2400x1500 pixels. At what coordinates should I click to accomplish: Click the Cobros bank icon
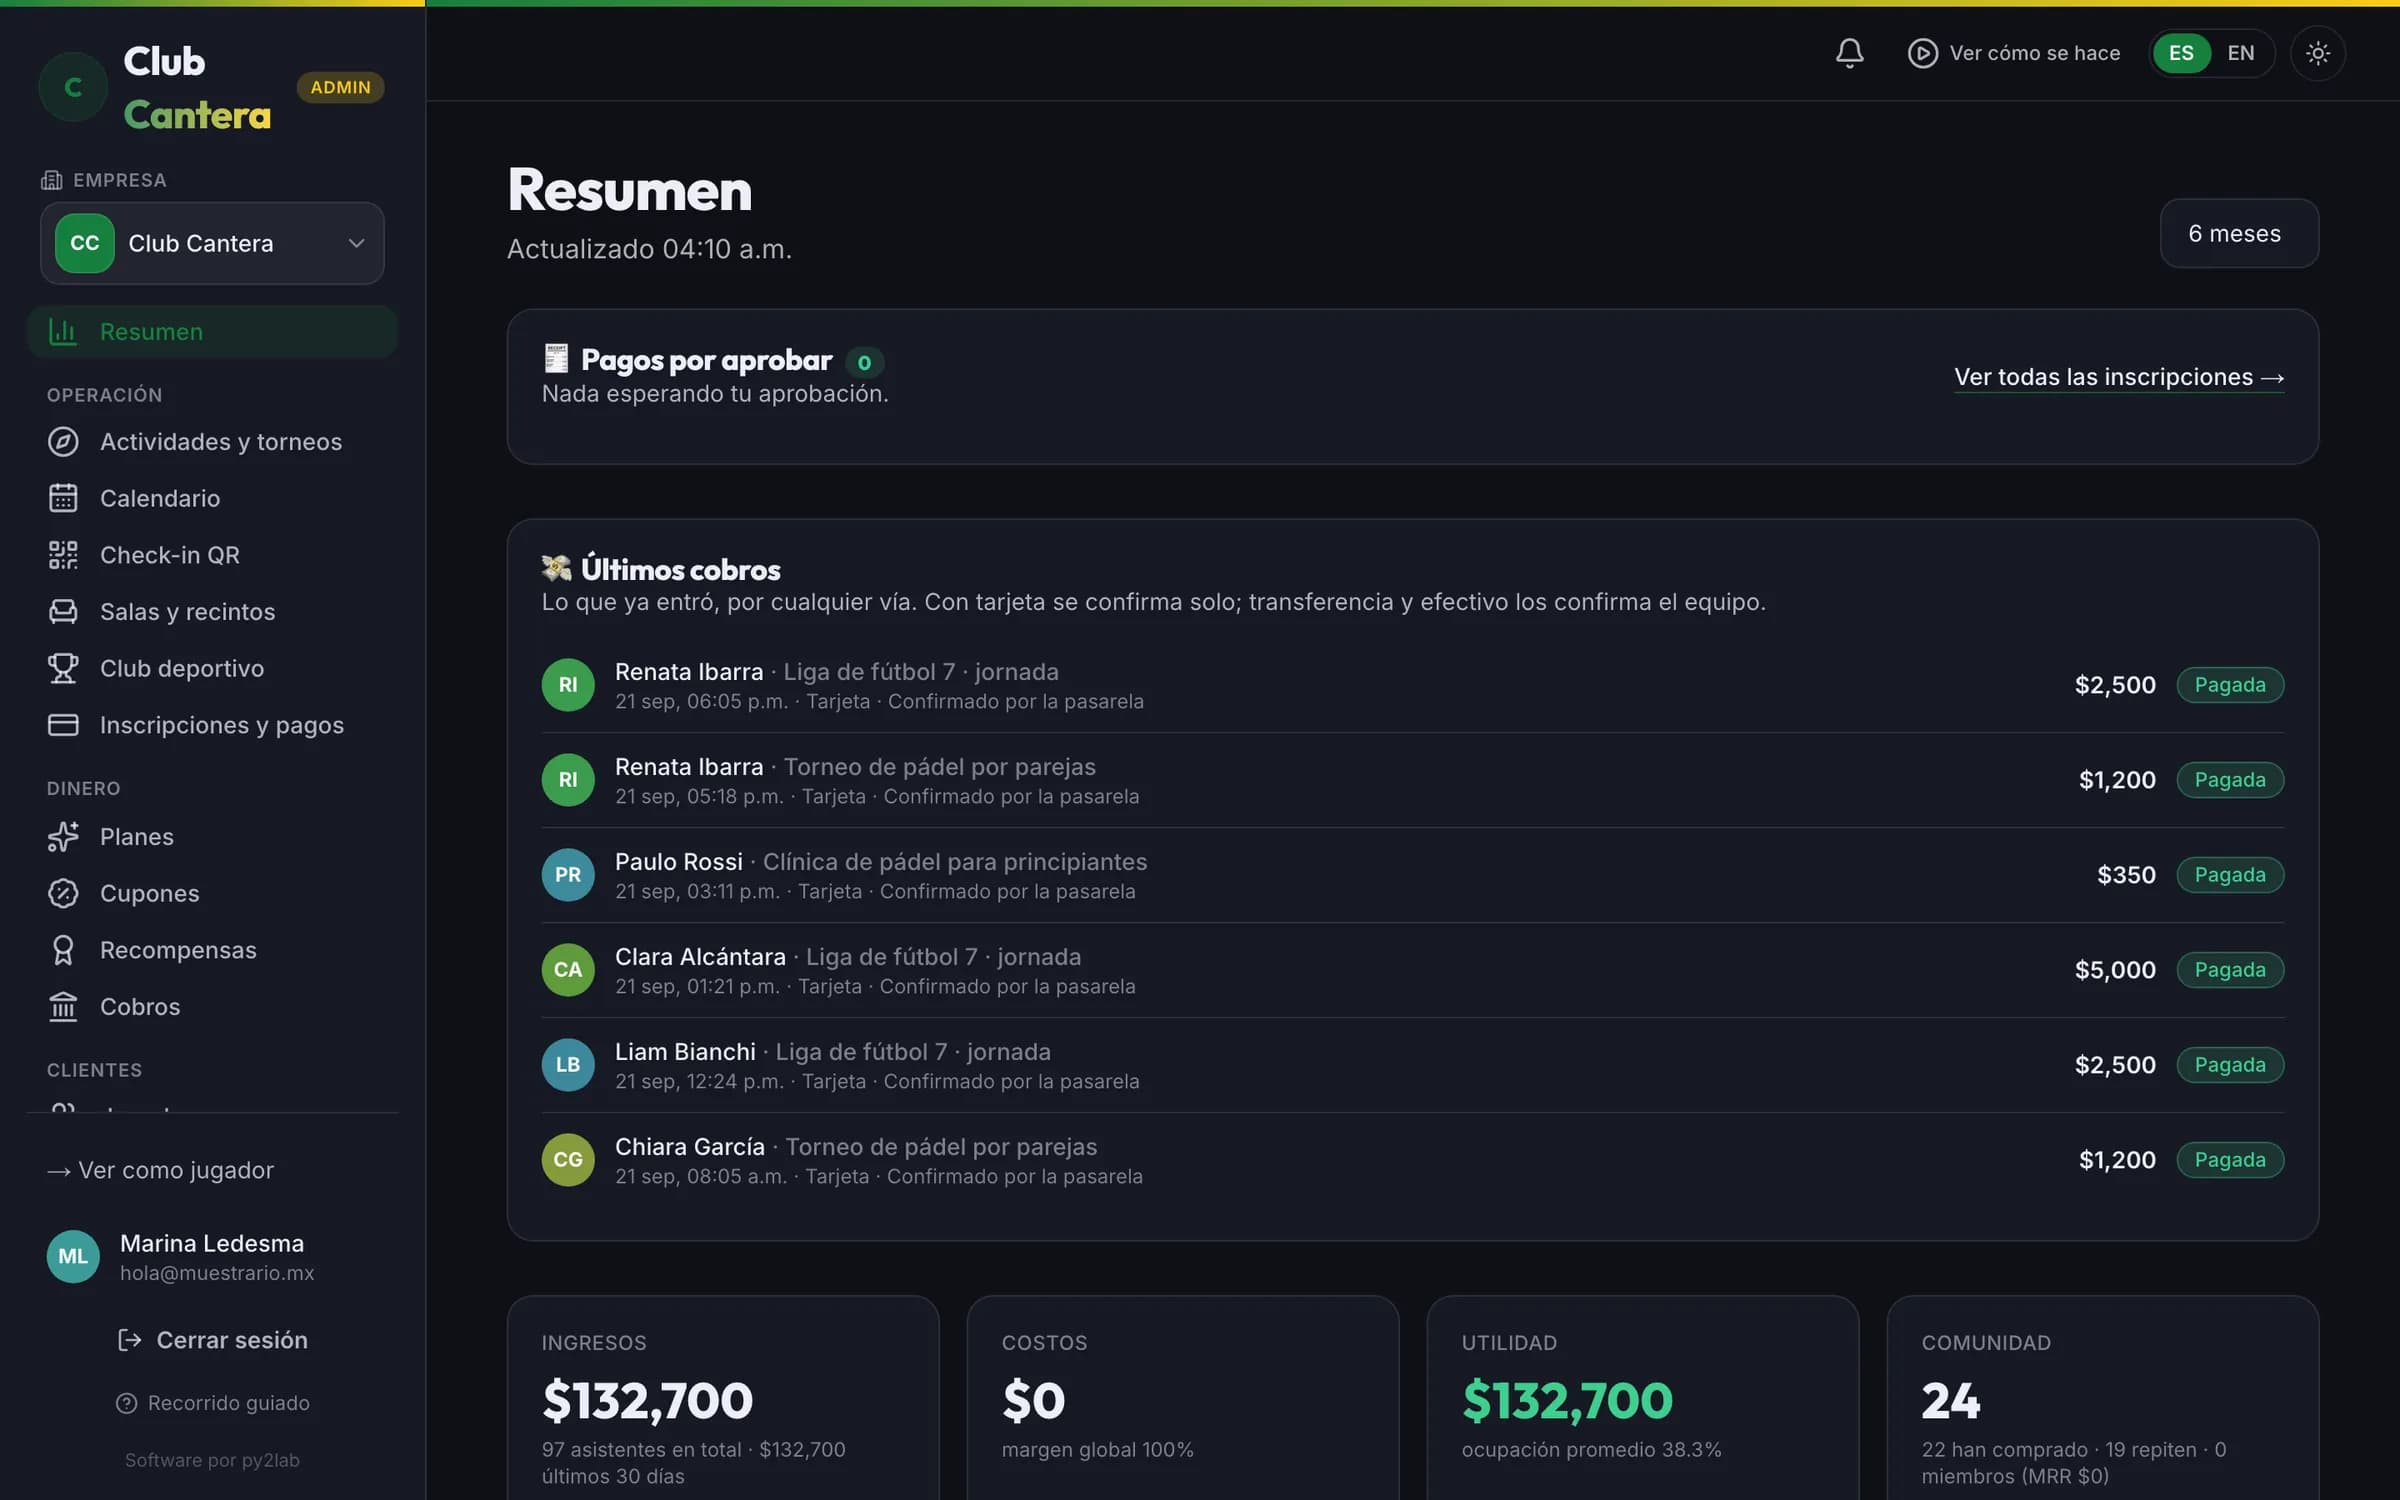click(x=63, y=1006)
